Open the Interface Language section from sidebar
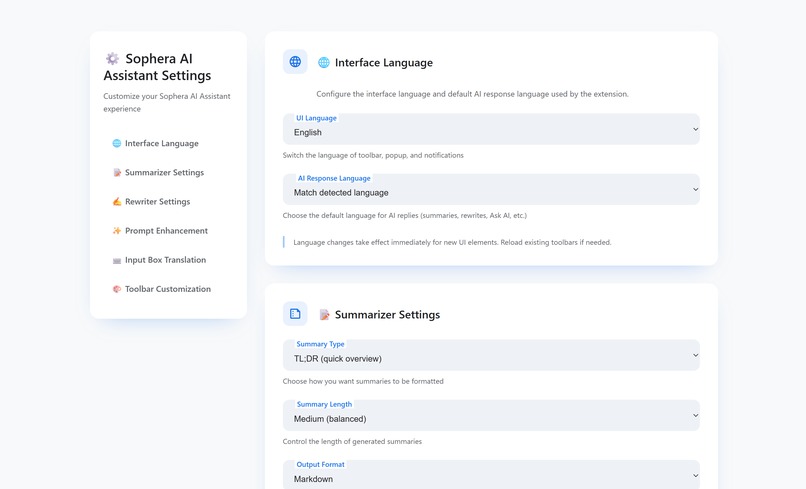Viewport: 806px width, 489px height. (x=161, y=143)
